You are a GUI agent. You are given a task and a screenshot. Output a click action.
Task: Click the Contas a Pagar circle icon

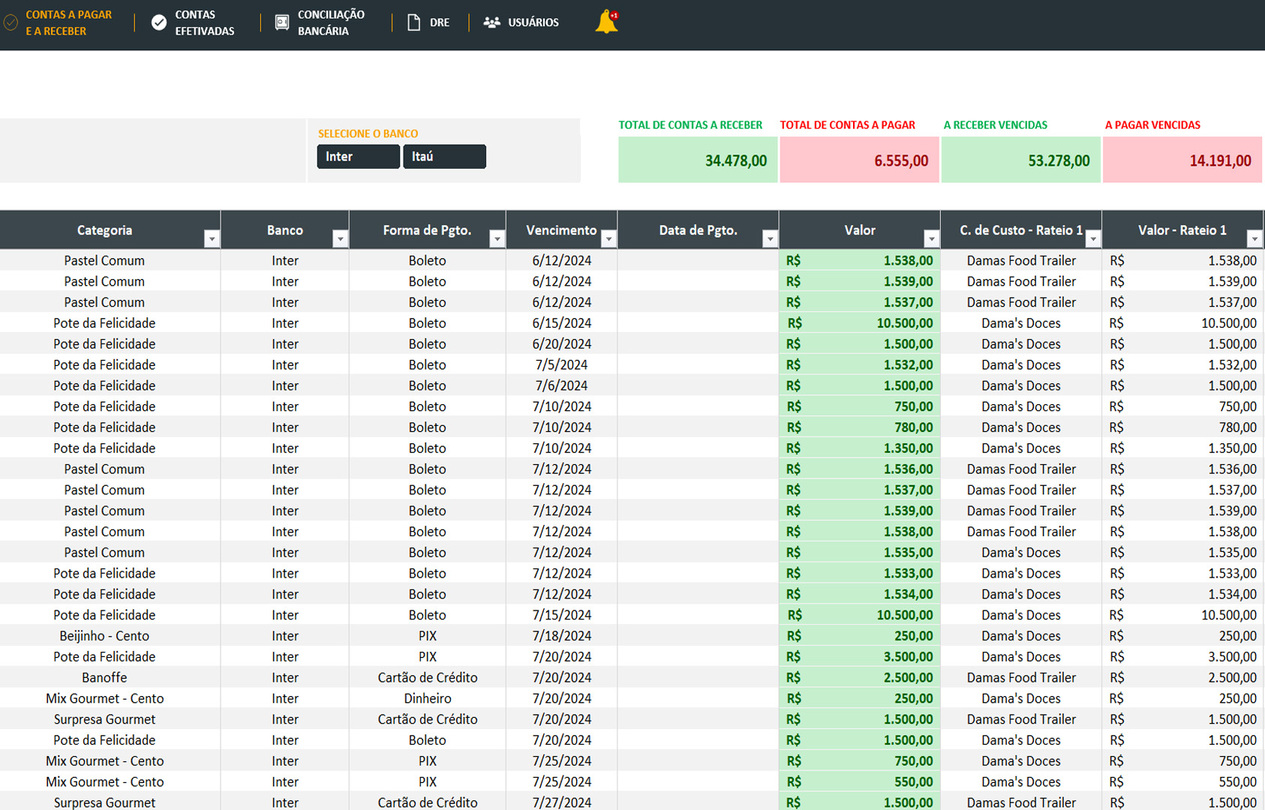tap(11, 22)
